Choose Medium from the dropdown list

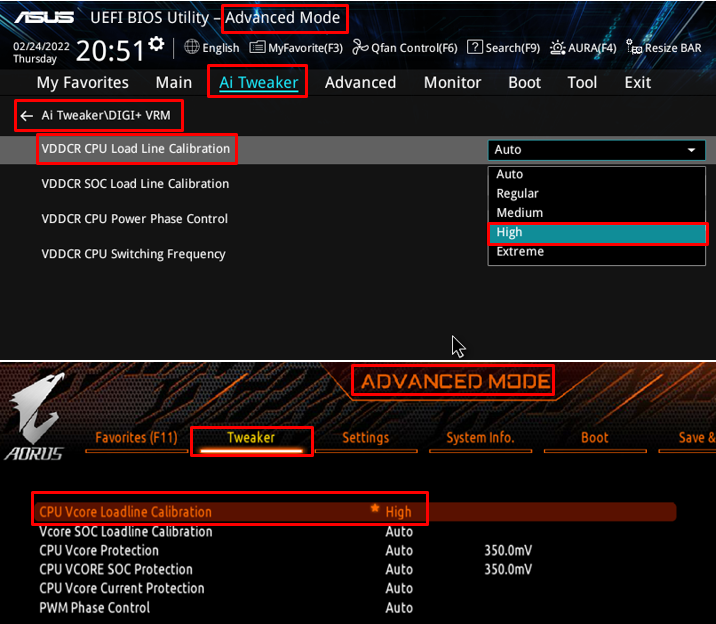pyautogui.click(x=596, y=213)
